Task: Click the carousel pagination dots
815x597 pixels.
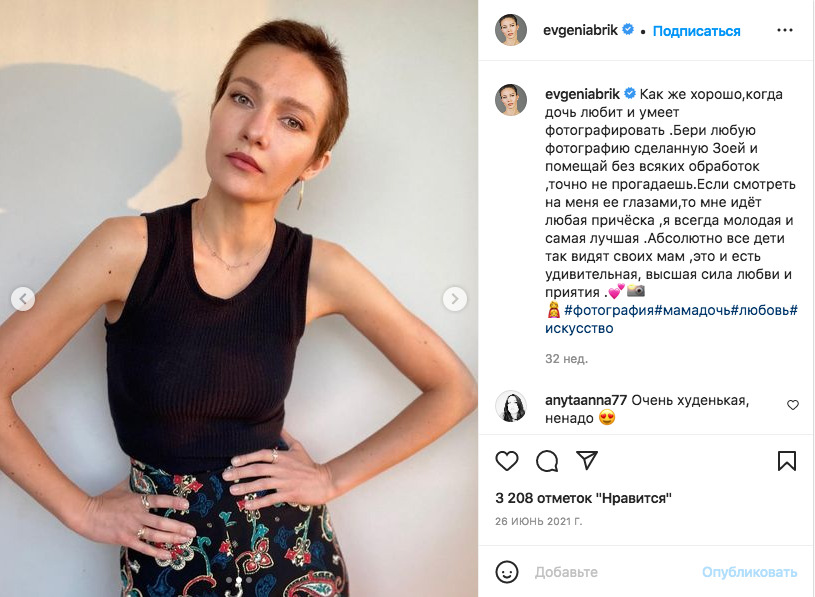Action: [x=239, y=580]
